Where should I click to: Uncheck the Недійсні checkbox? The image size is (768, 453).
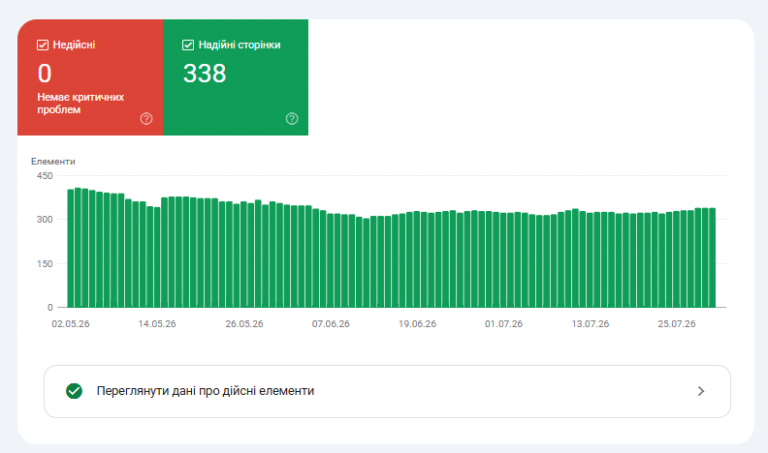43,45
